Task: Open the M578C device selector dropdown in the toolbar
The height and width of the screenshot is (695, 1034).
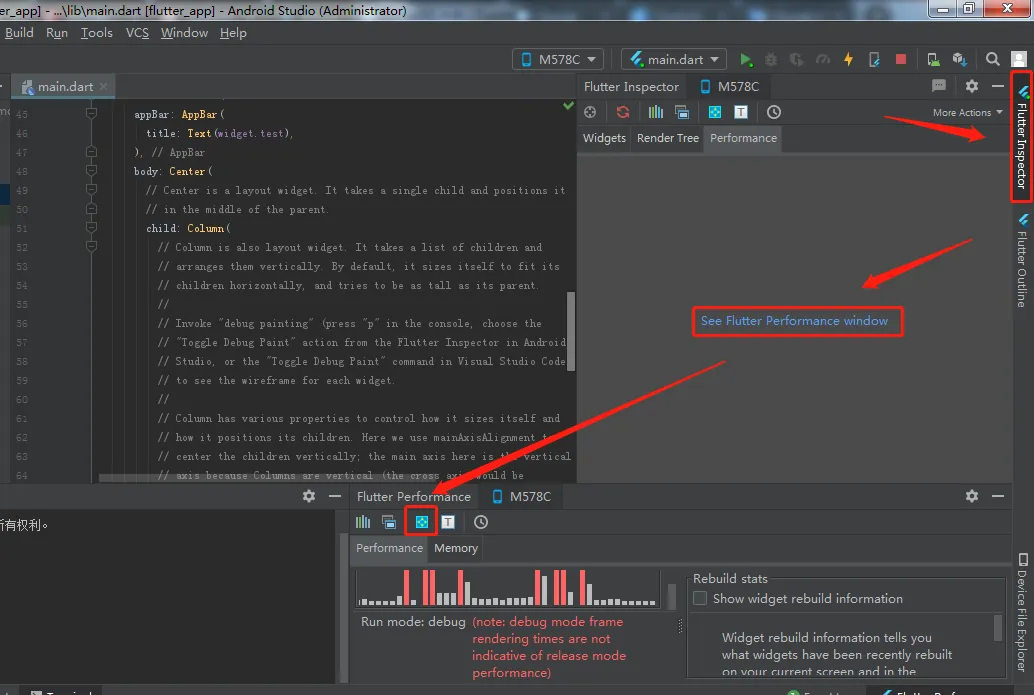Action: [x=558, y=59]
